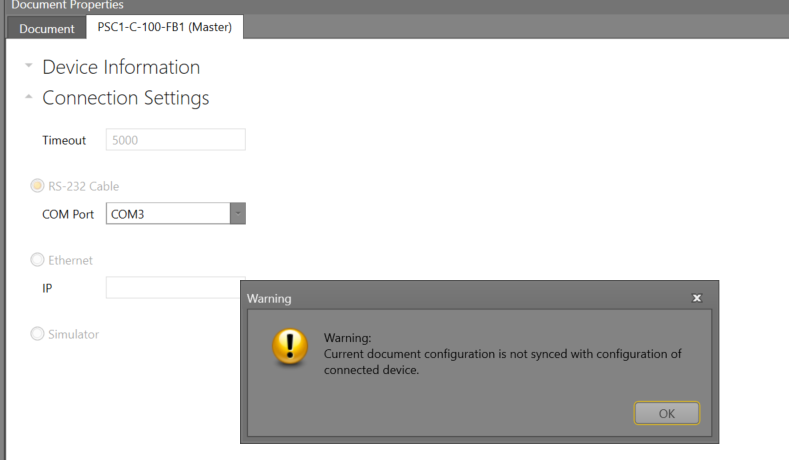Click the COM3 combo box value
789x460 pixels.
(168, 213)
